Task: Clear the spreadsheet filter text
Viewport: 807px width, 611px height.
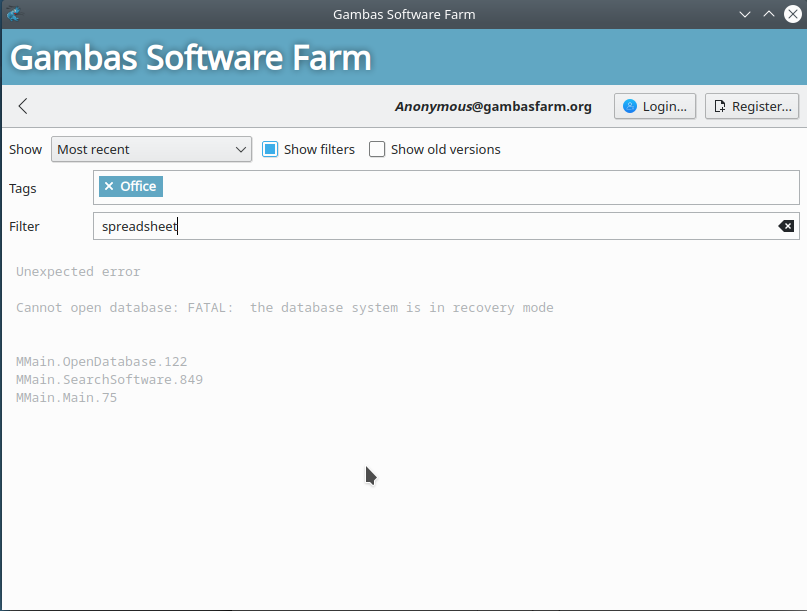Action: [x=786, y=226]
